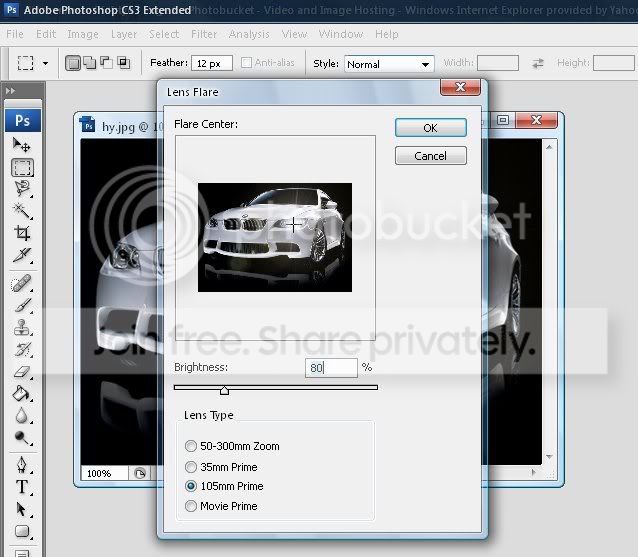Click the Ps logo atop the toolbox
The width and height of the screenshot is (638, 557).
(x=23, y=120)
